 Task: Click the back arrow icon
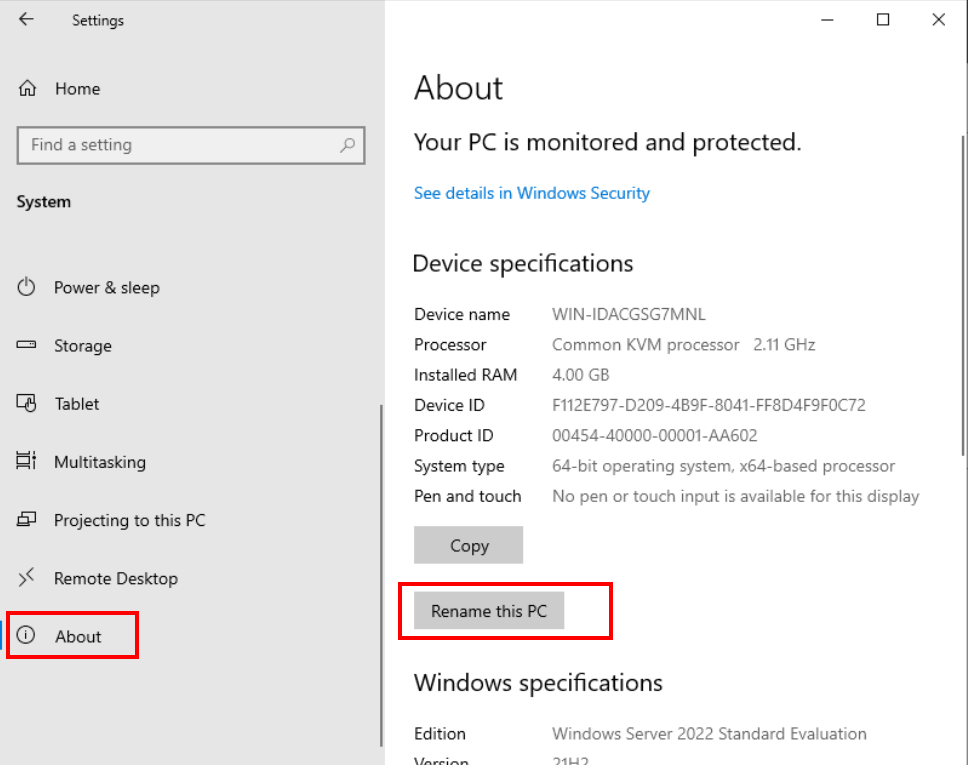click(26, 19)
